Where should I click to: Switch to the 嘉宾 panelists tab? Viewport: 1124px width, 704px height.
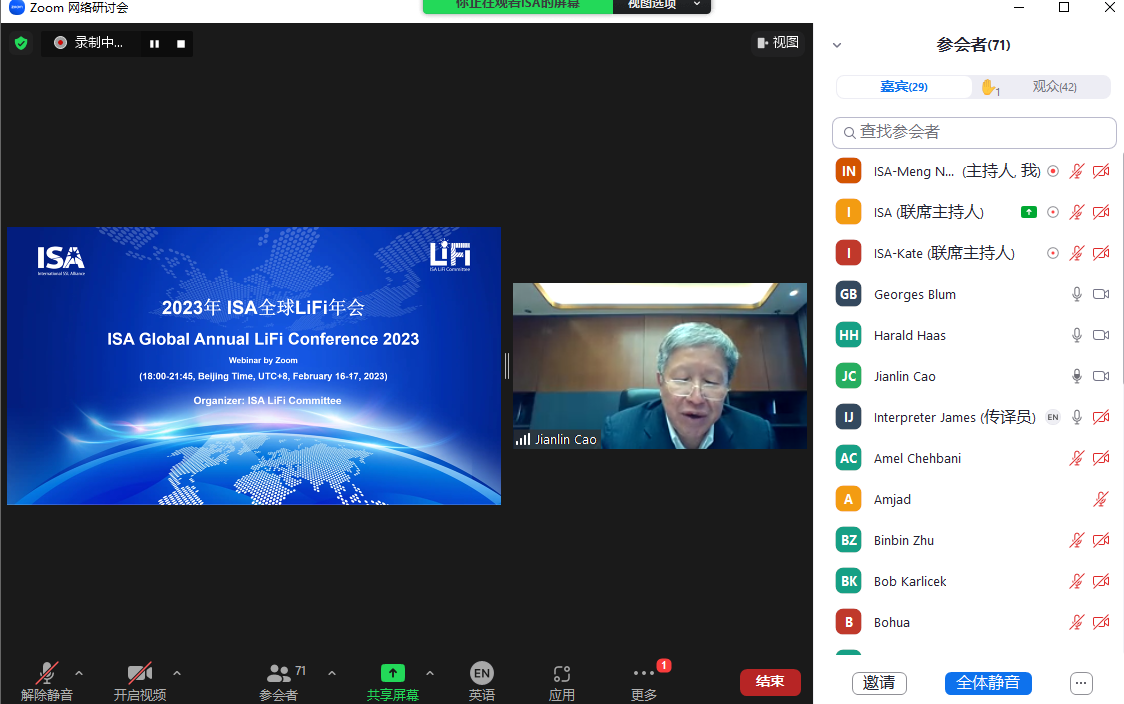coord(904,87)
